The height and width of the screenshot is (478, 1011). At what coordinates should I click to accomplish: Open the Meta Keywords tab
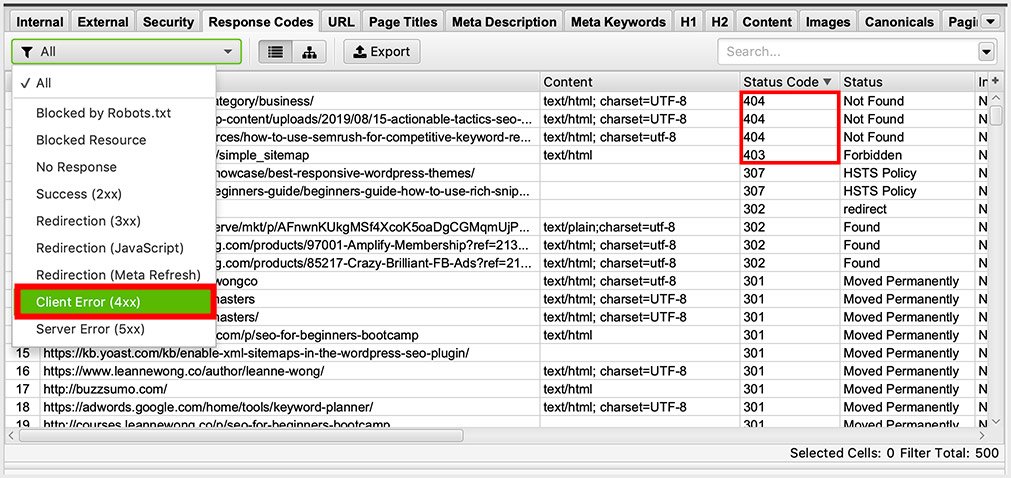pos(618,22)
